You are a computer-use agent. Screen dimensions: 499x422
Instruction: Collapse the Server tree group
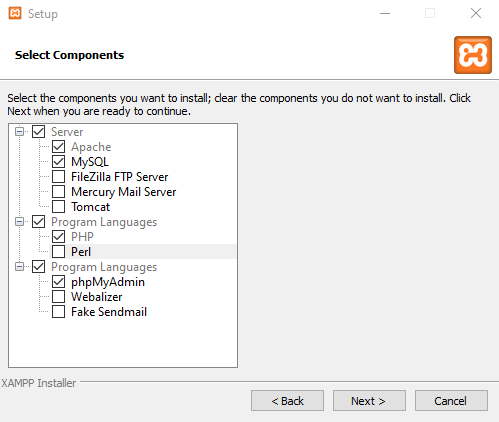tap(19, 132)
